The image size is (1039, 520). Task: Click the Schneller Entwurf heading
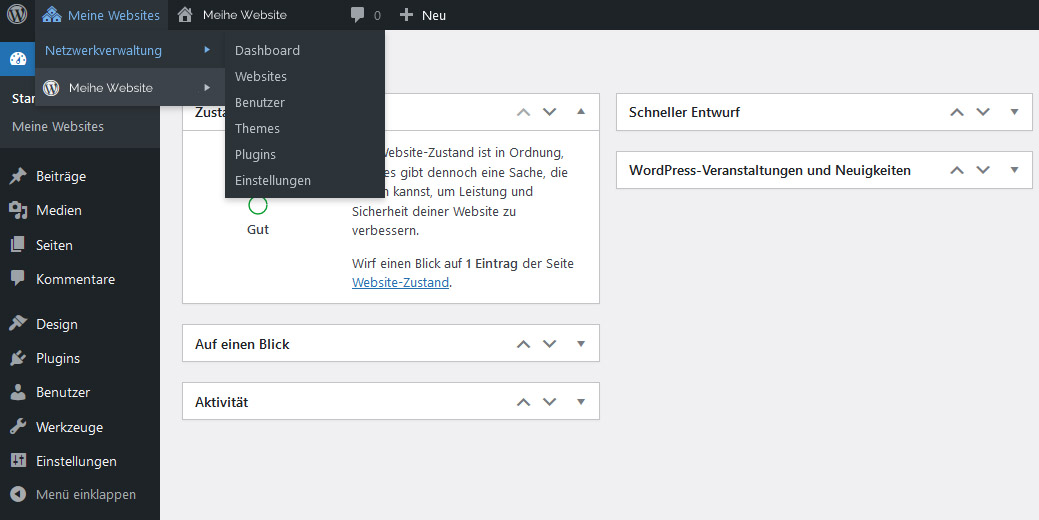684,112
